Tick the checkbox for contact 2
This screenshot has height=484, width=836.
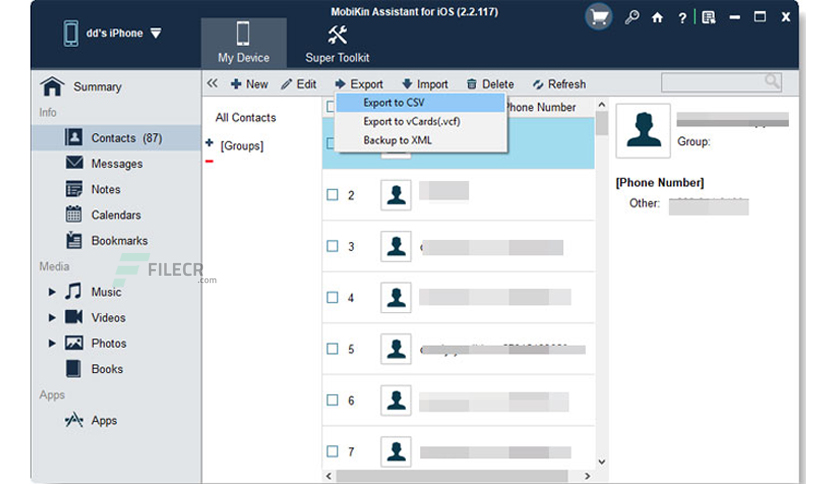332,195
